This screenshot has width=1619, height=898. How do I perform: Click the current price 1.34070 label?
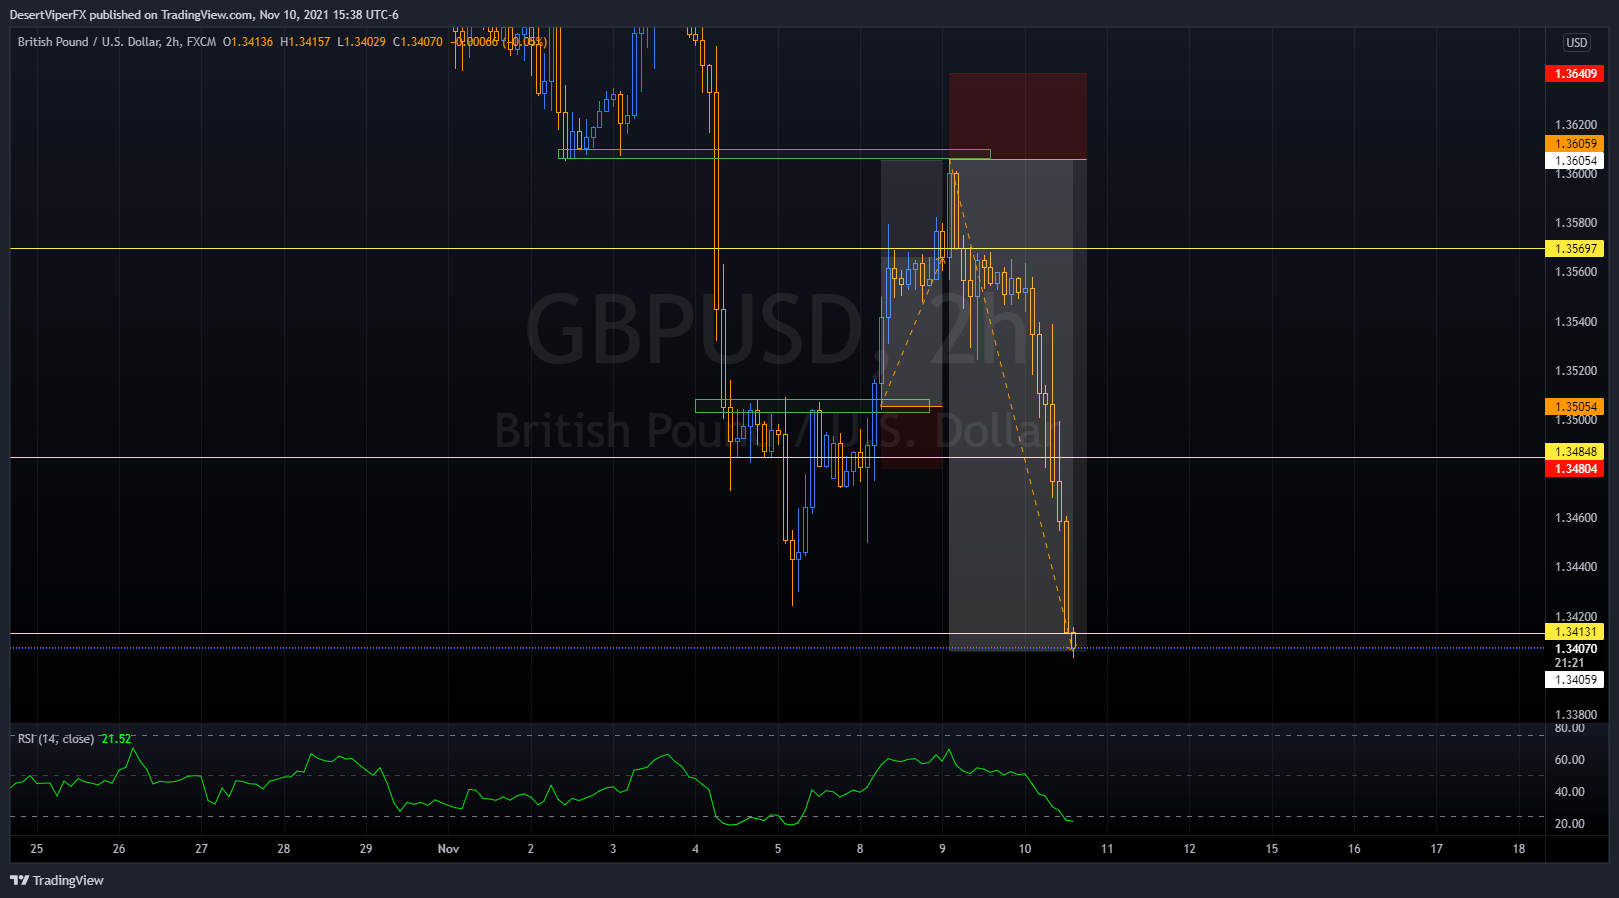pos(1575,649)
